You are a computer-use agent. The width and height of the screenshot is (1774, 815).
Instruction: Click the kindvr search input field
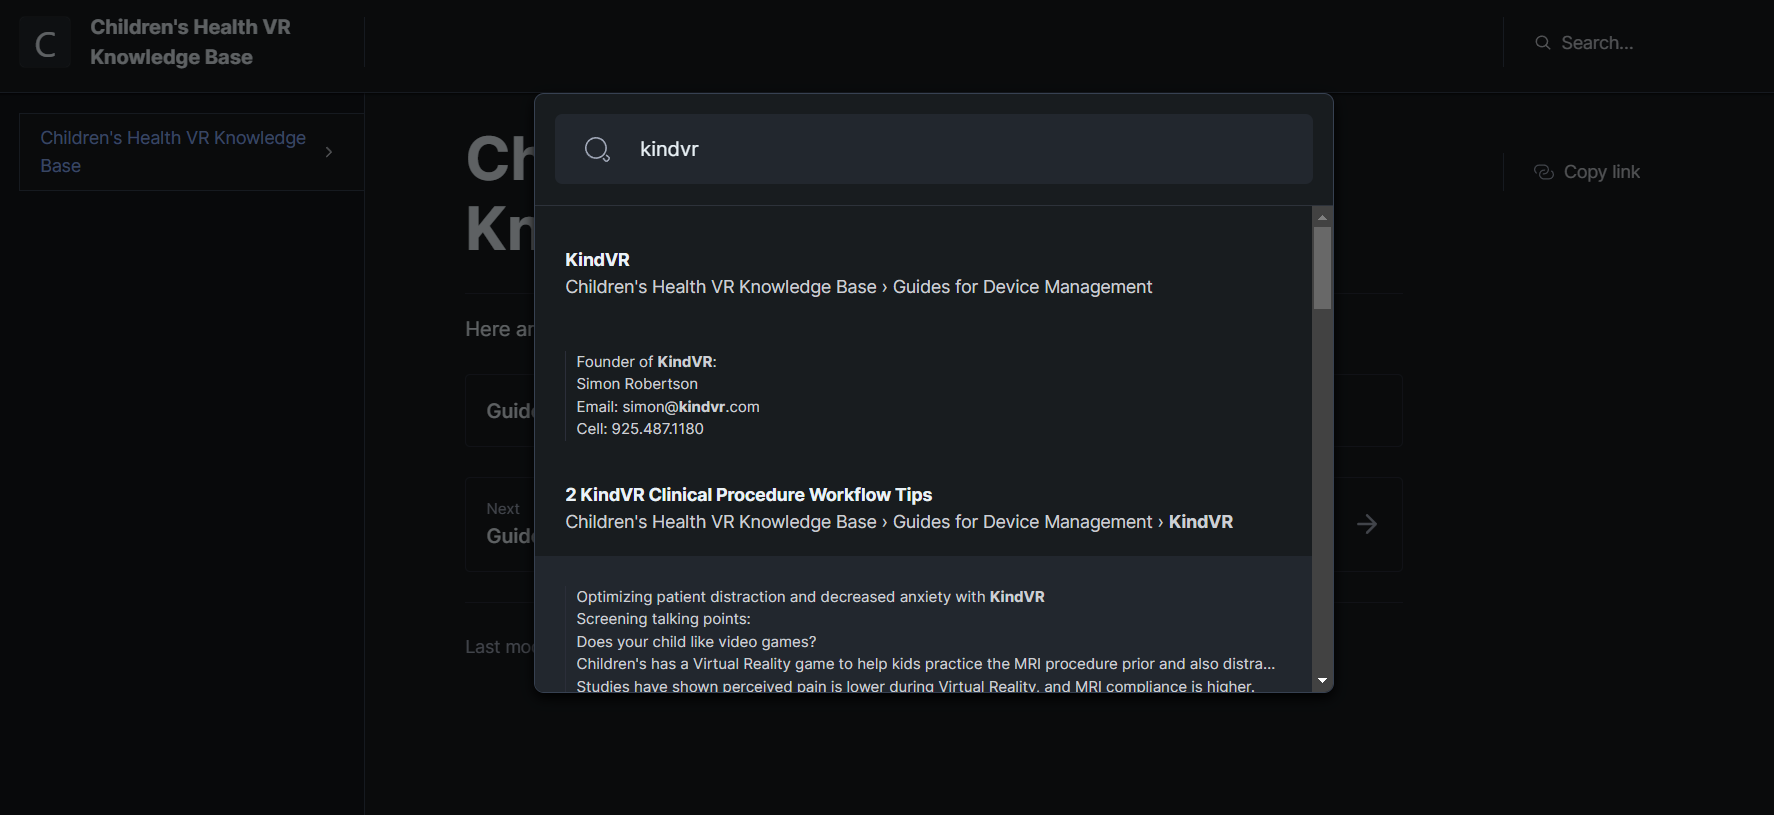click(x=934, y=149)
